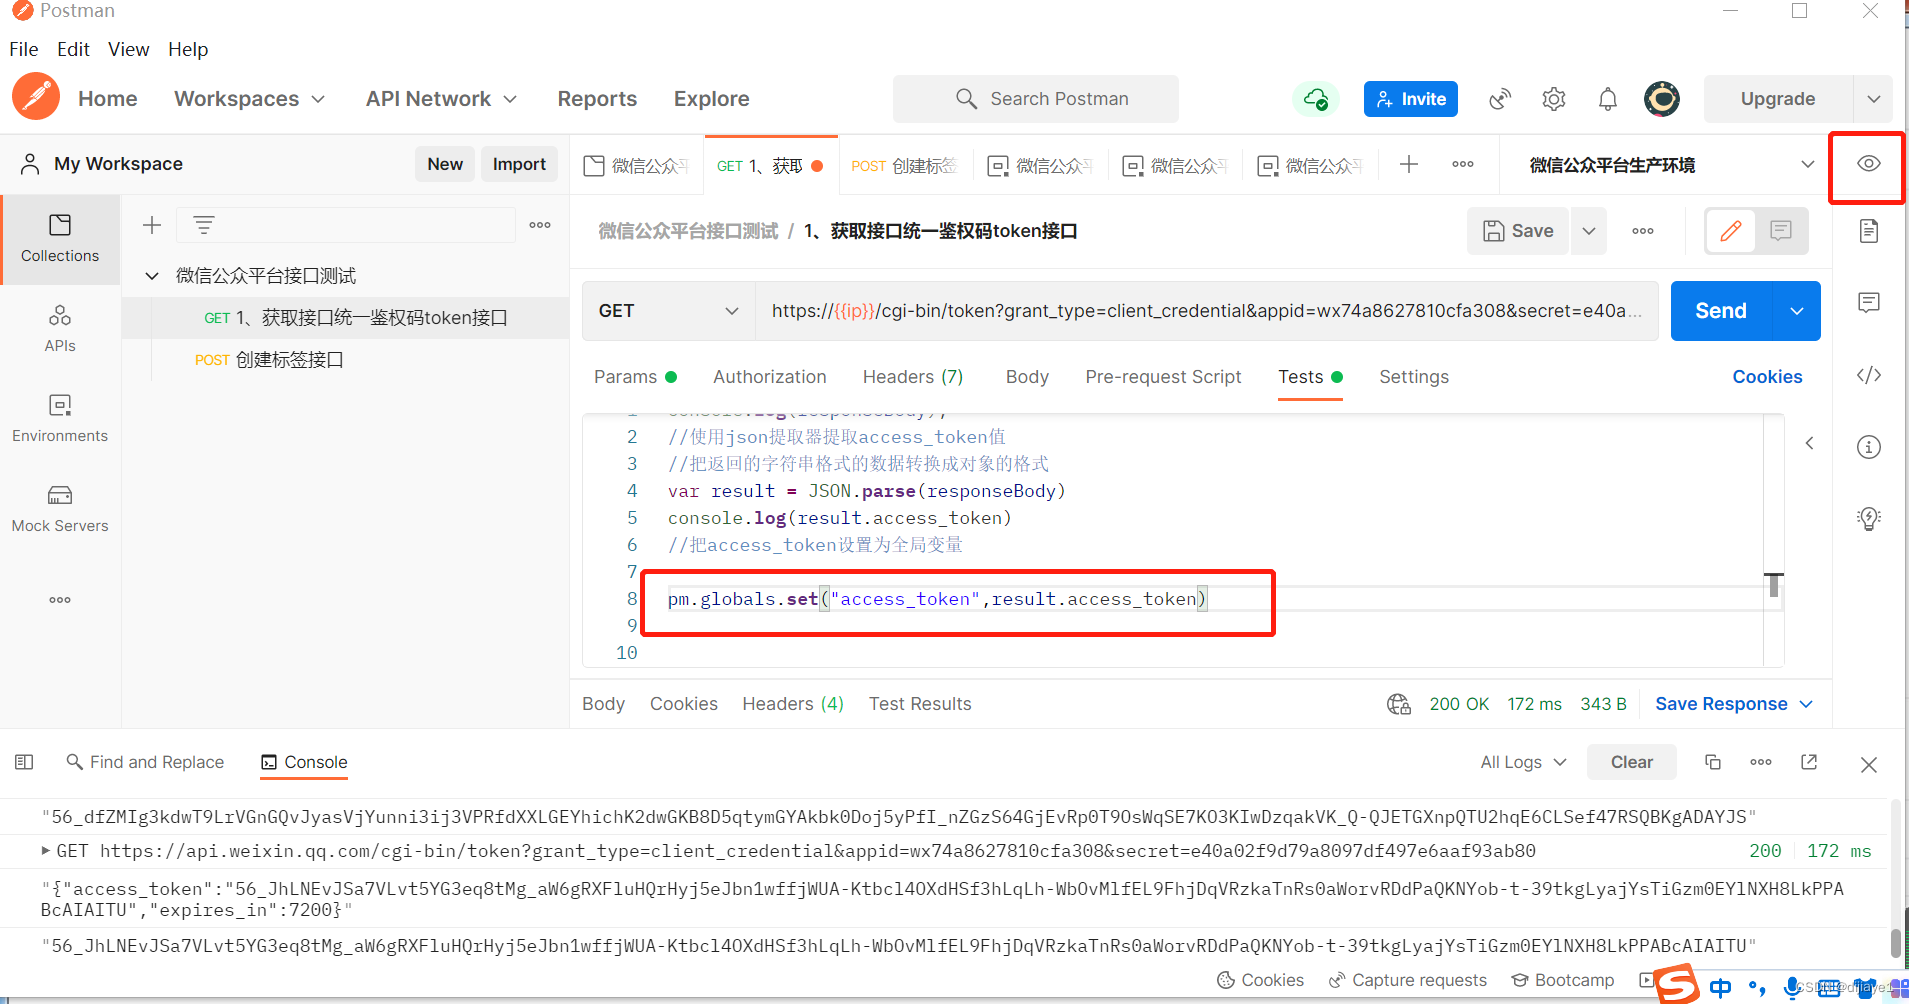The height and width of the screenshot is (1004, 1909).
Task: Open capture requests satellite icon in header
Action: [x=1499, y=99]
